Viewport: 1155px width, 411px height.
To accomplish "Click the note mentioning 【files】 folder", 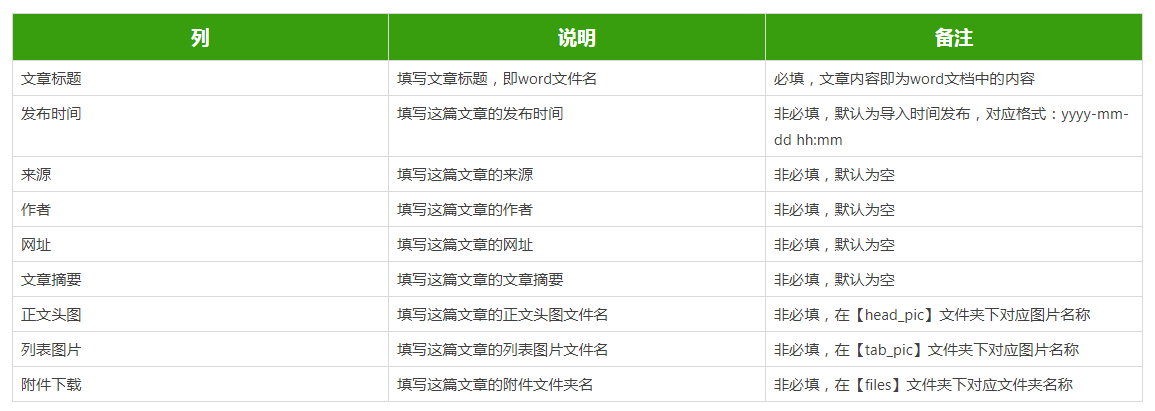I will point(923,384).
